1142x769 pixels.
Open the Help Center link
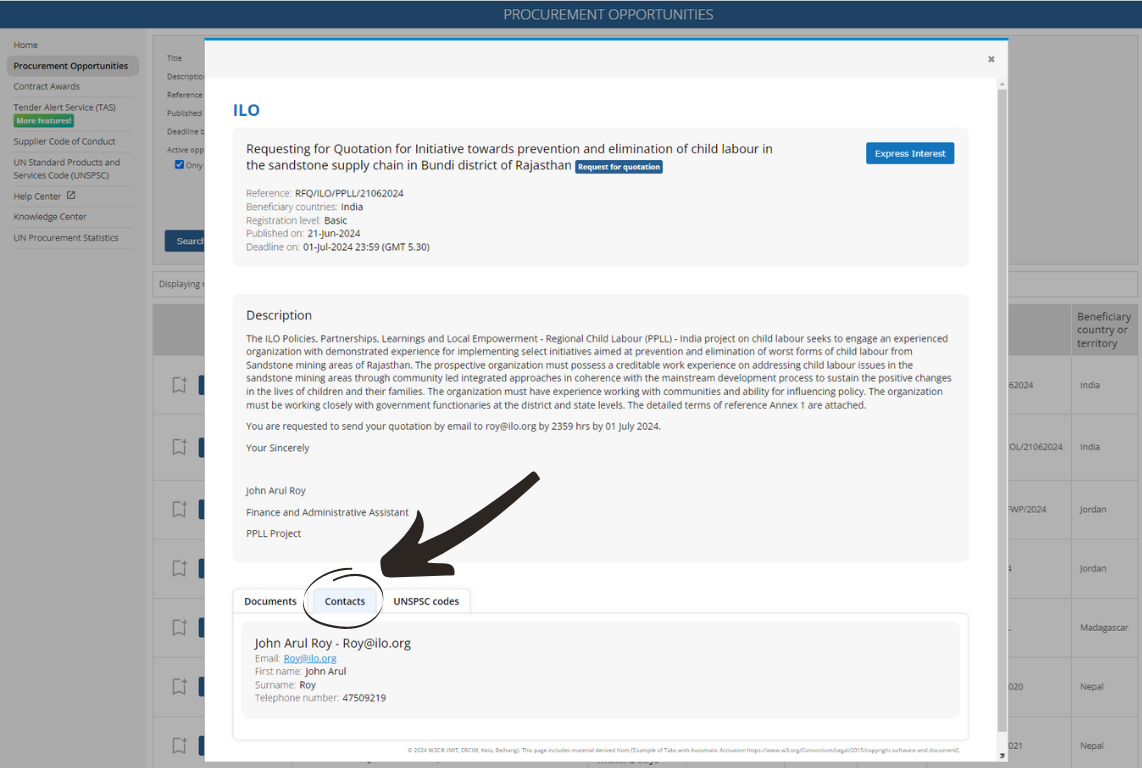click(x=37, y=197)
